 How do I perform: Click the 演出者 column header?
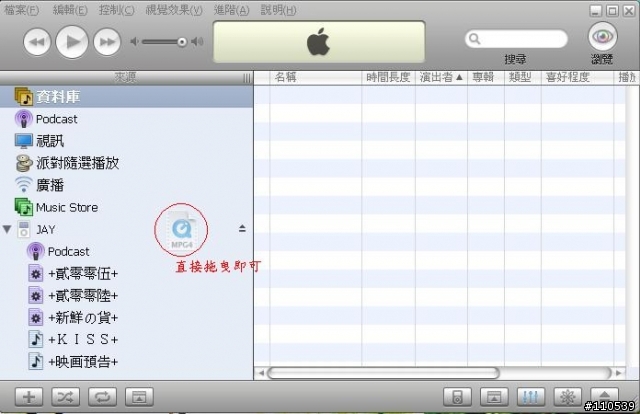(441, 77)
